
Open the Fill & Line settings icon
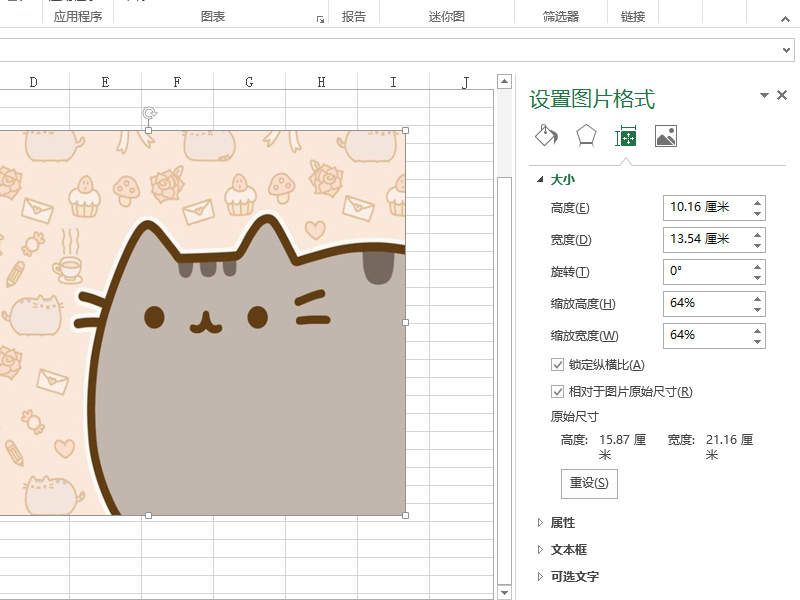545,134
